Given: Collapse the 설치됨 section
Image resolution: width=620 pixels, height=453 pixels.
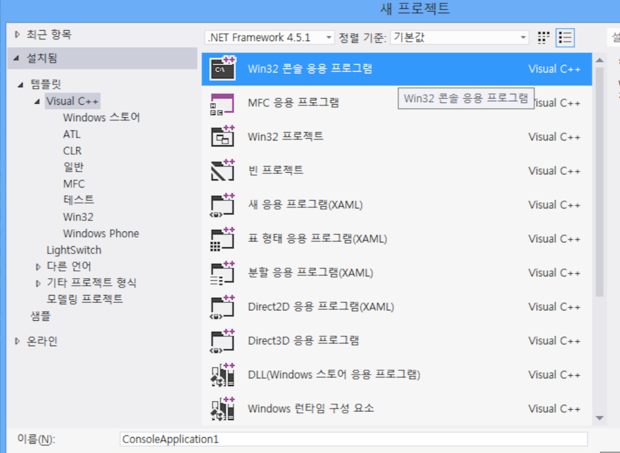Looking at the screenshot, I should [17, 59].
